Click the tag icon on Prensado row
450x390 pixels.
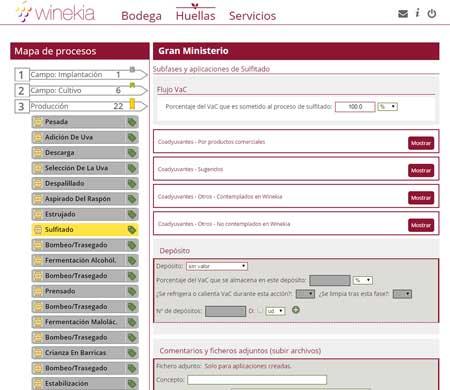[x=132, y=291]
